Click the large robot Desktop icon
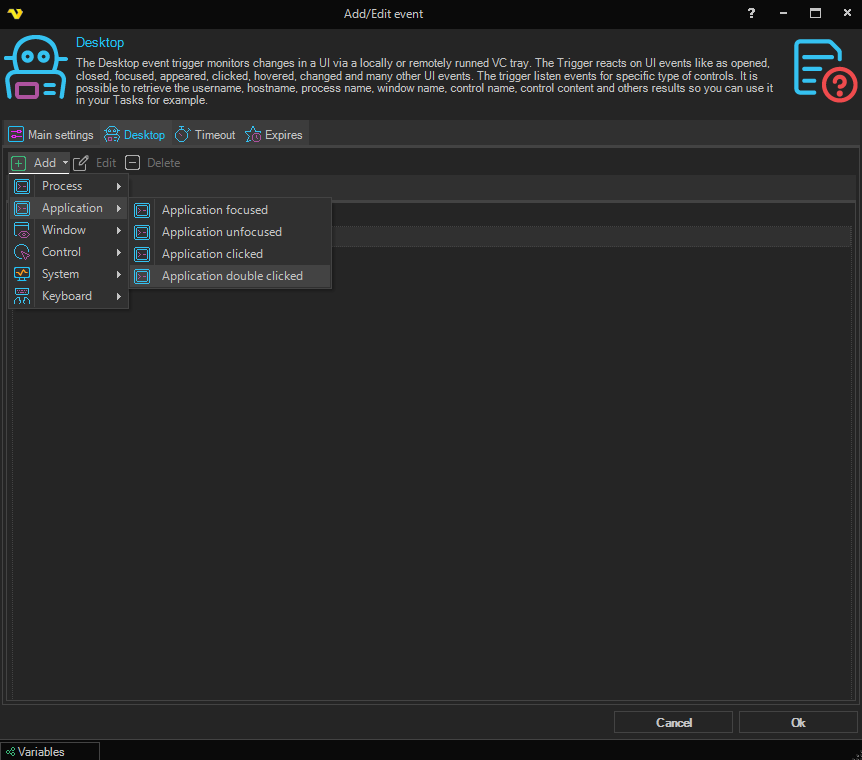Image resolution: width=862 pixels, height=760 pixels. pos(35,67)
